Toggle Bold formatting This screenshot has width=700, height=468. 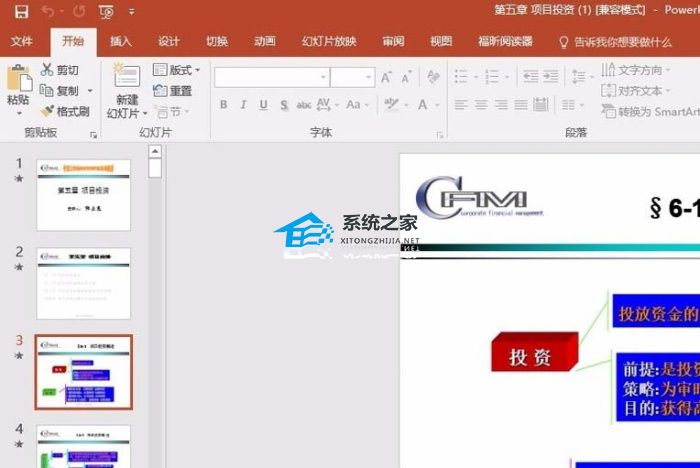click(224, 105)
